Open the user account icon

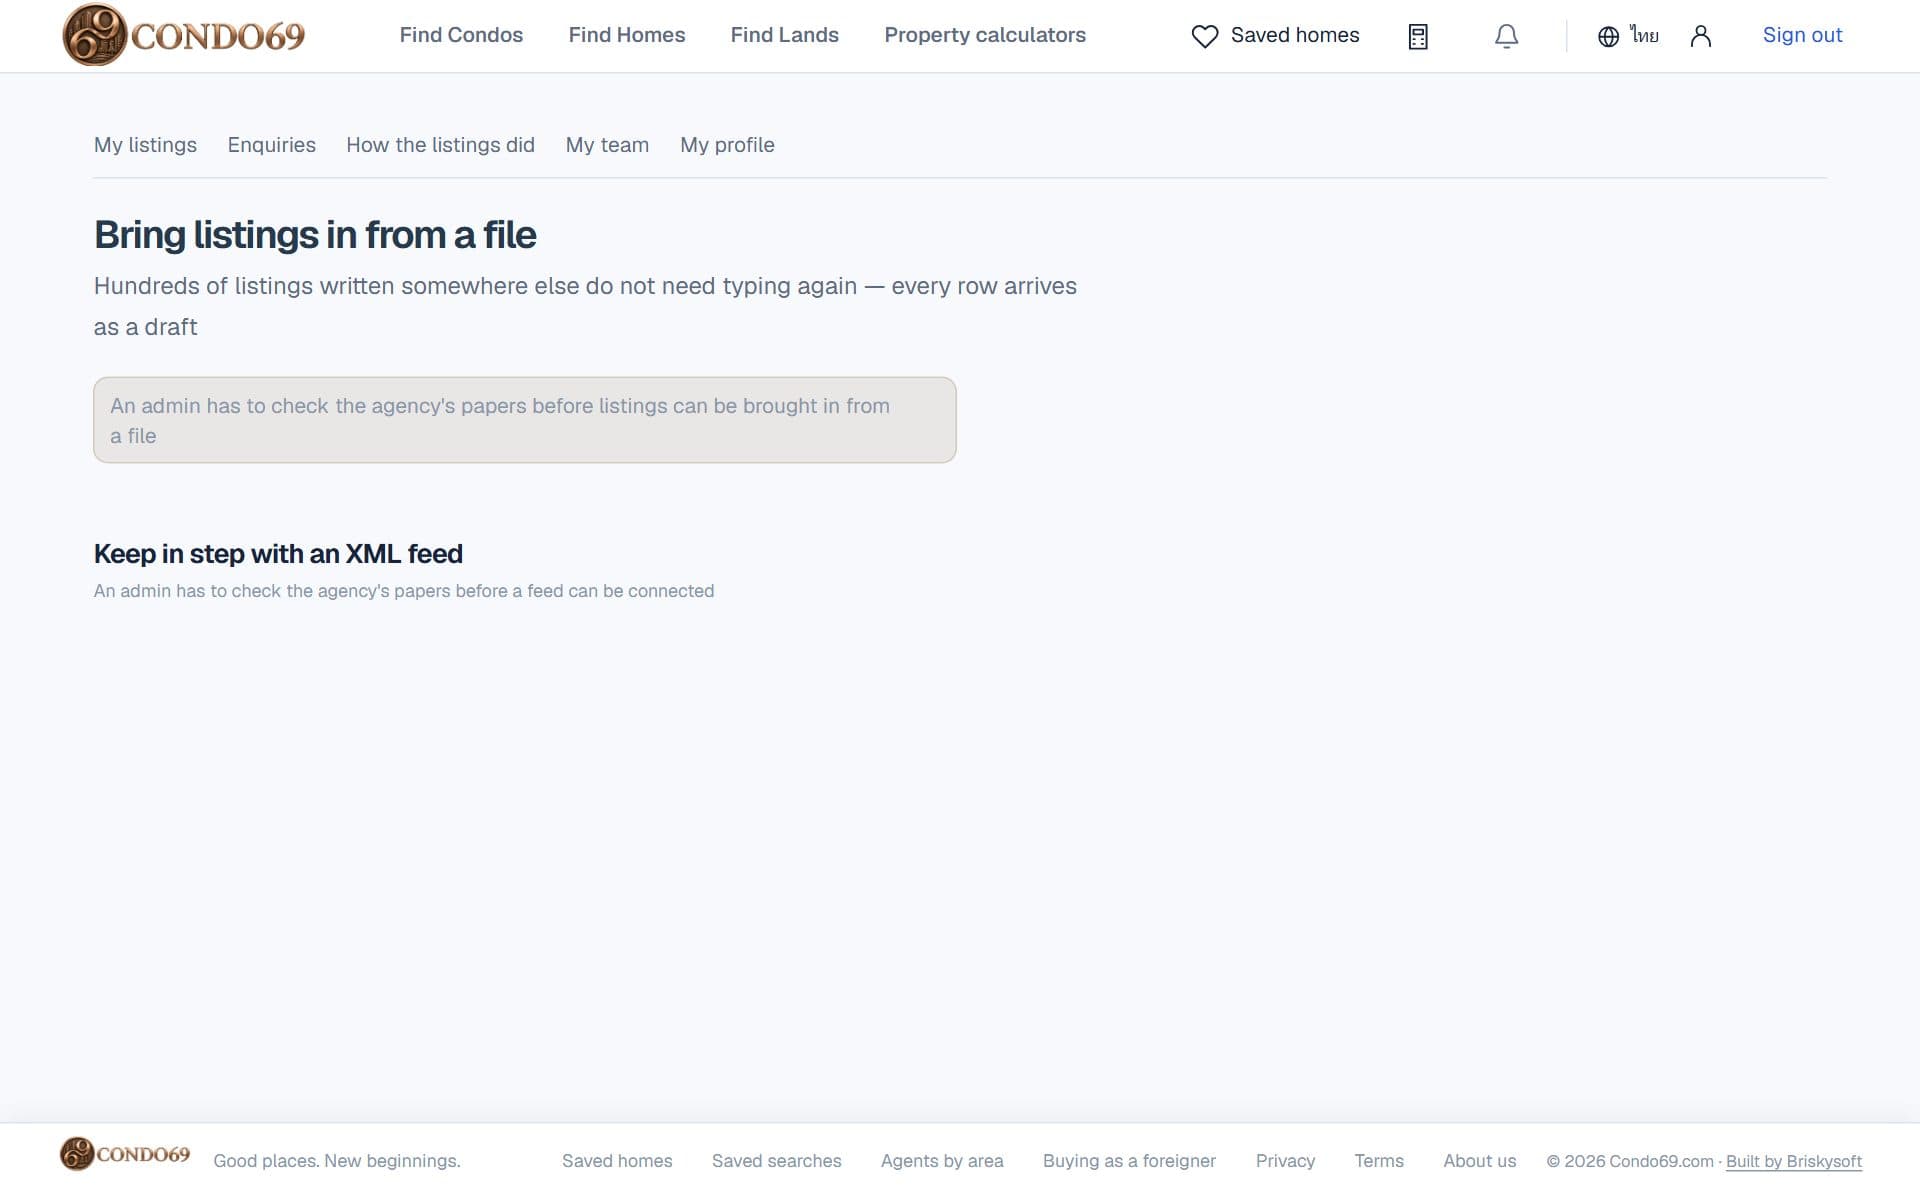[x=1700, y=37]
